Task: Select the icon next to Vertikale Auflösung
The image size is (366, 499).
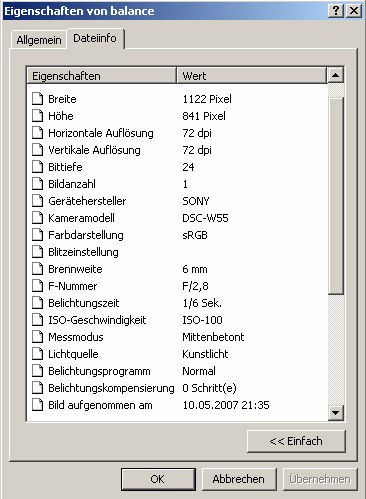Action: pyautogui.click(x=38, y=150)
